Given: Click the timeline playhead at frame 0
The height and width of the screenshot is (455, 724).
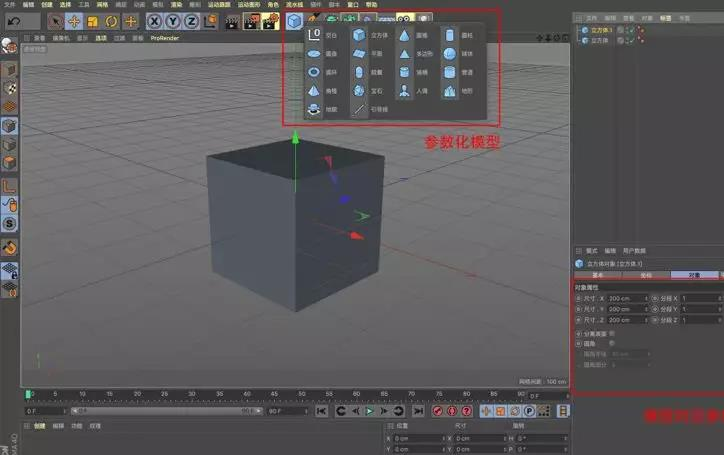Looking at the screenshot, I should (x=28, y=394).
